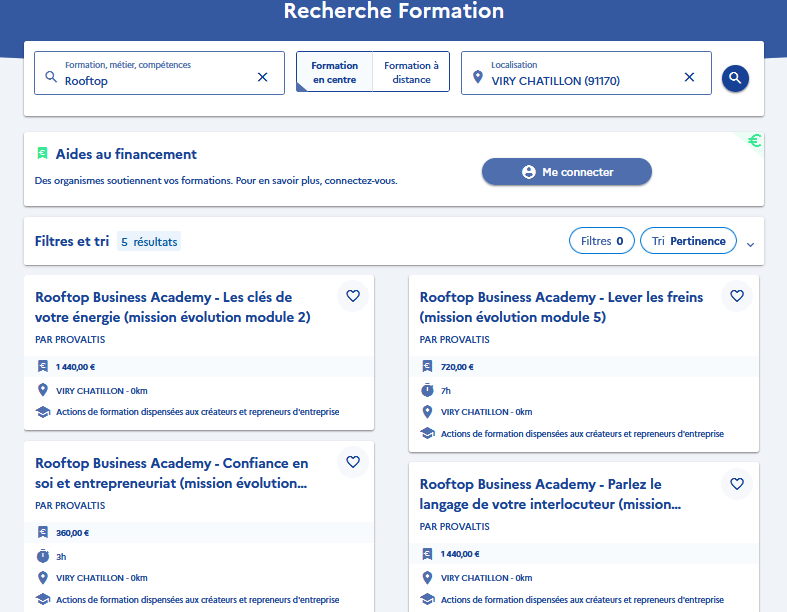
Task: Click the location pin in Localisation field
Action: pos(478,77)
